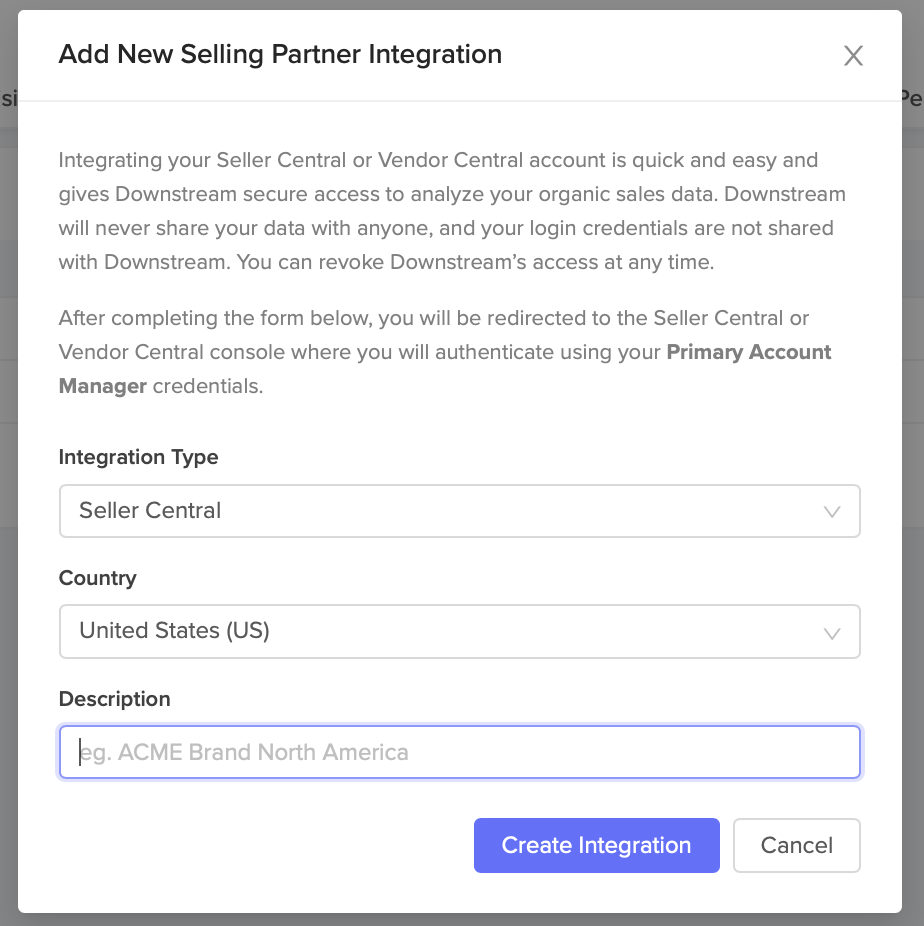The height and width of the screenshot is (926, 924).
Task: Click the Country field label
Action: pyautogui.click(x=97, y=578)
